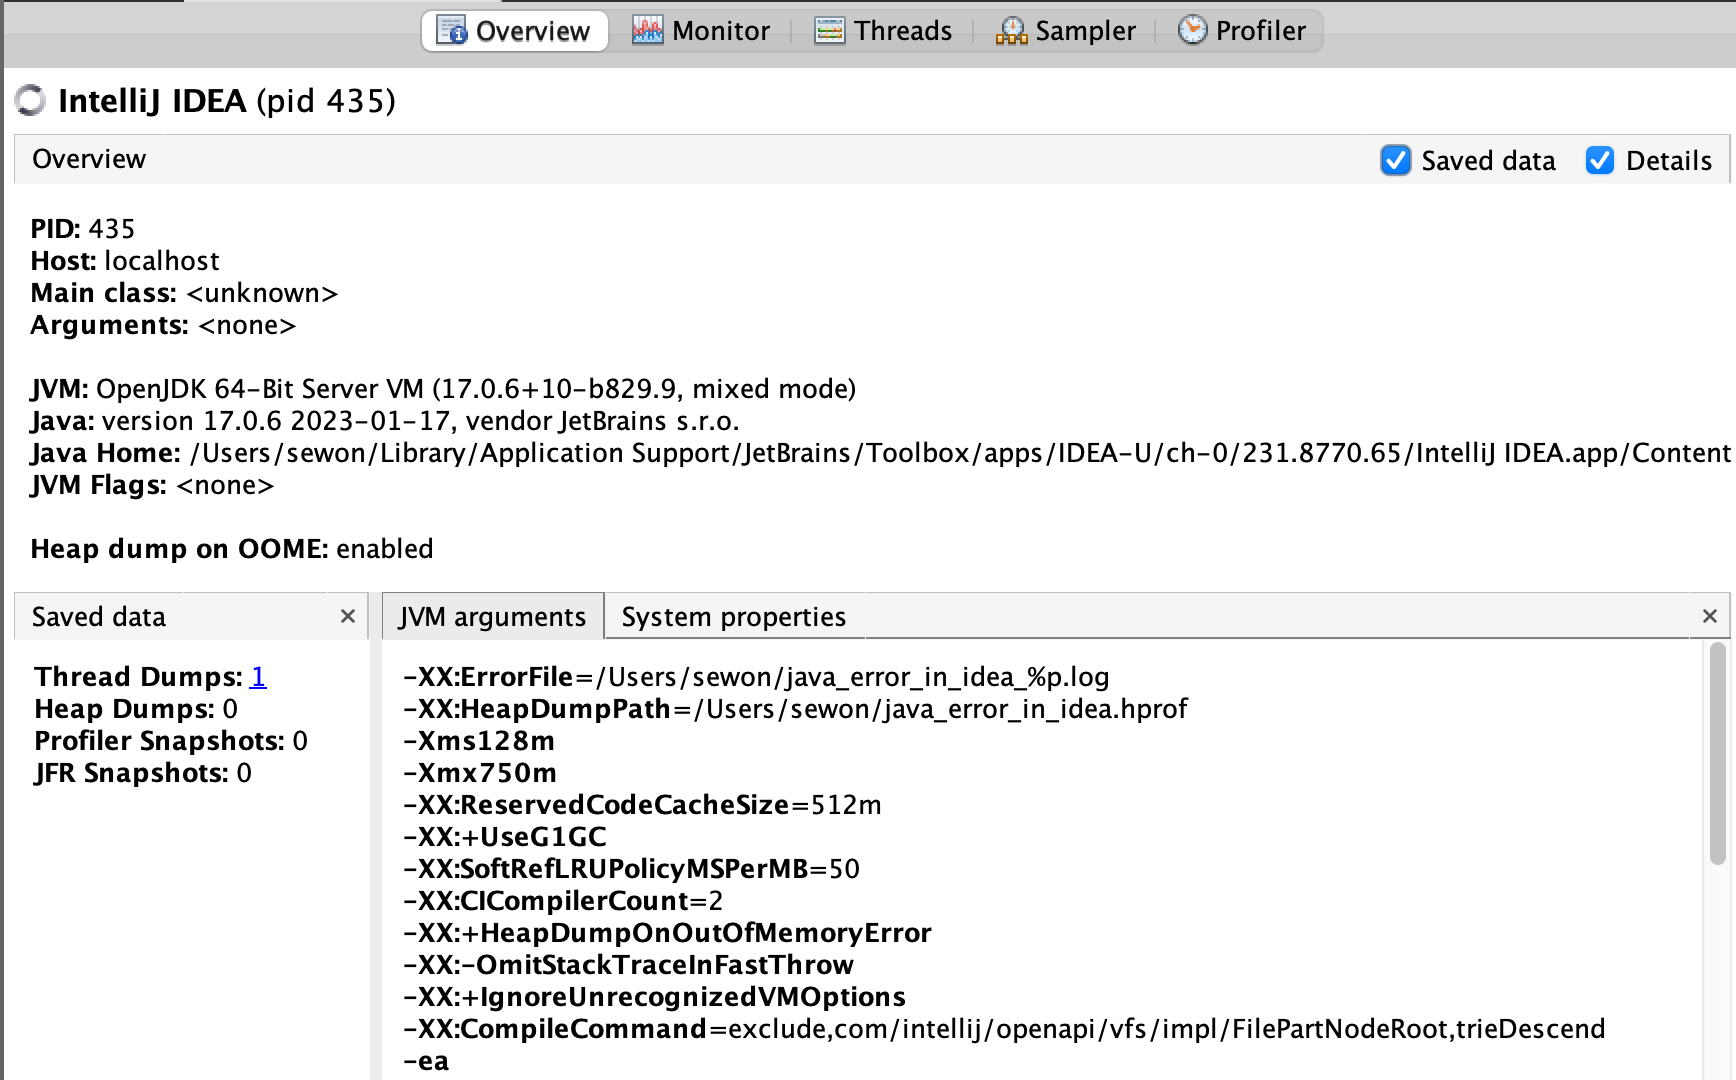The height and width of the screenshot is (1080, 1736).
Task: Click the IntelliJ IDEA application spinner icon
Action: pos(31,100)
